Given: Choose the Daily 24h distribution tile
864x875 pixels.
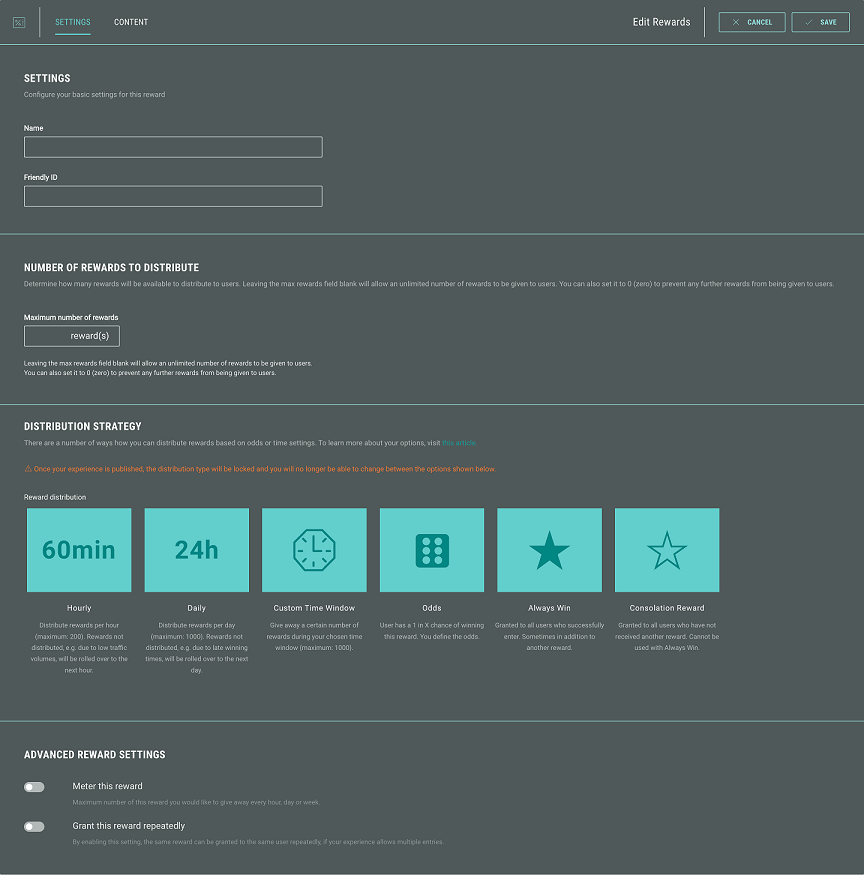Looking at the screenshot, I should pos(196,550).
